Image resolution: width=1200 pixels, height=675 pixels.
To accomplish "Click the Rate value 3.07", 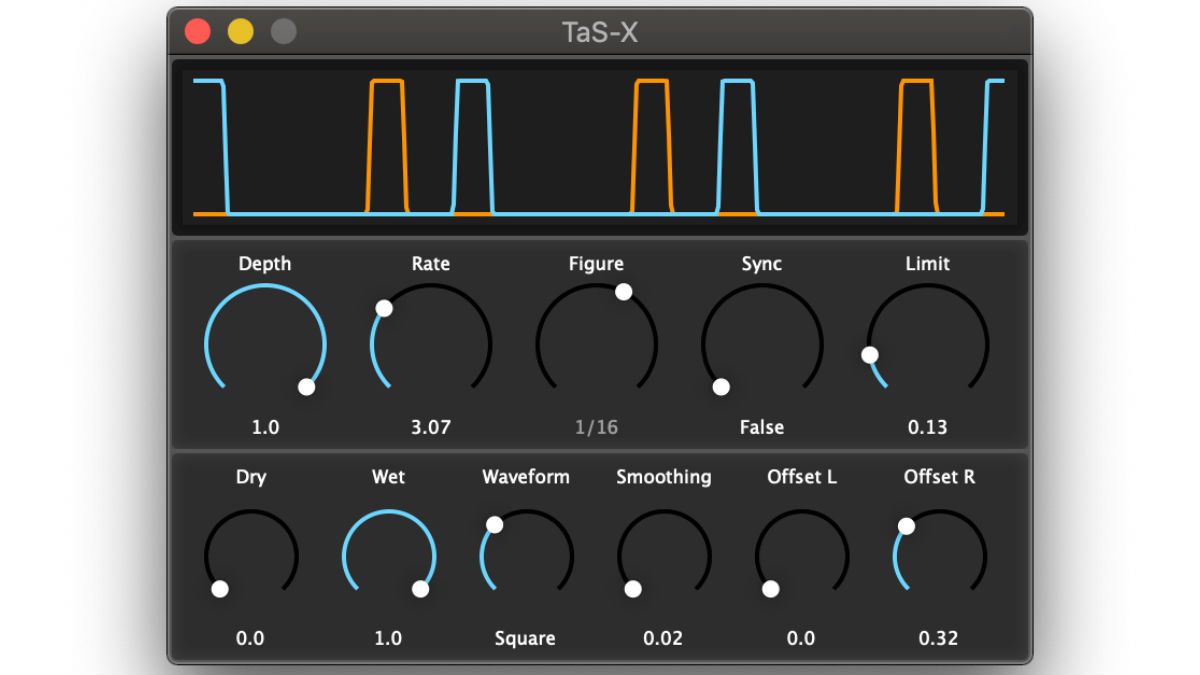I will tap(431, 427).
